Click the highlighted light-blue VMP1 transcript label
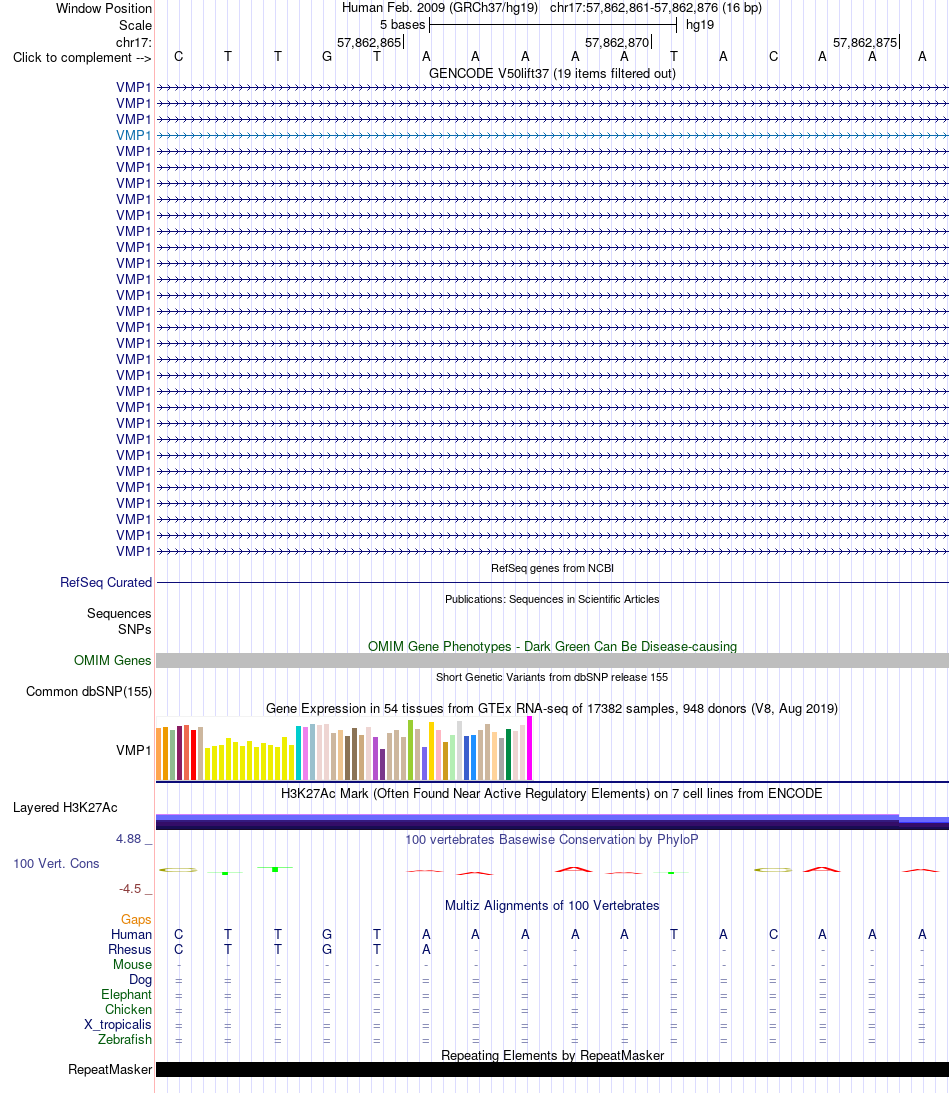The image size is (950, 1093). (134, 135)
